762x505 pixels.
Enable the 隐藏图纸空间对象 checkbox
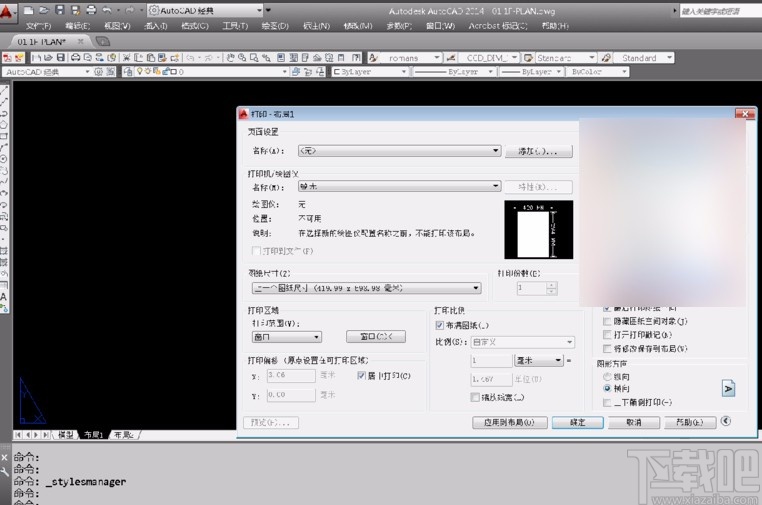[x=607, y=321]
